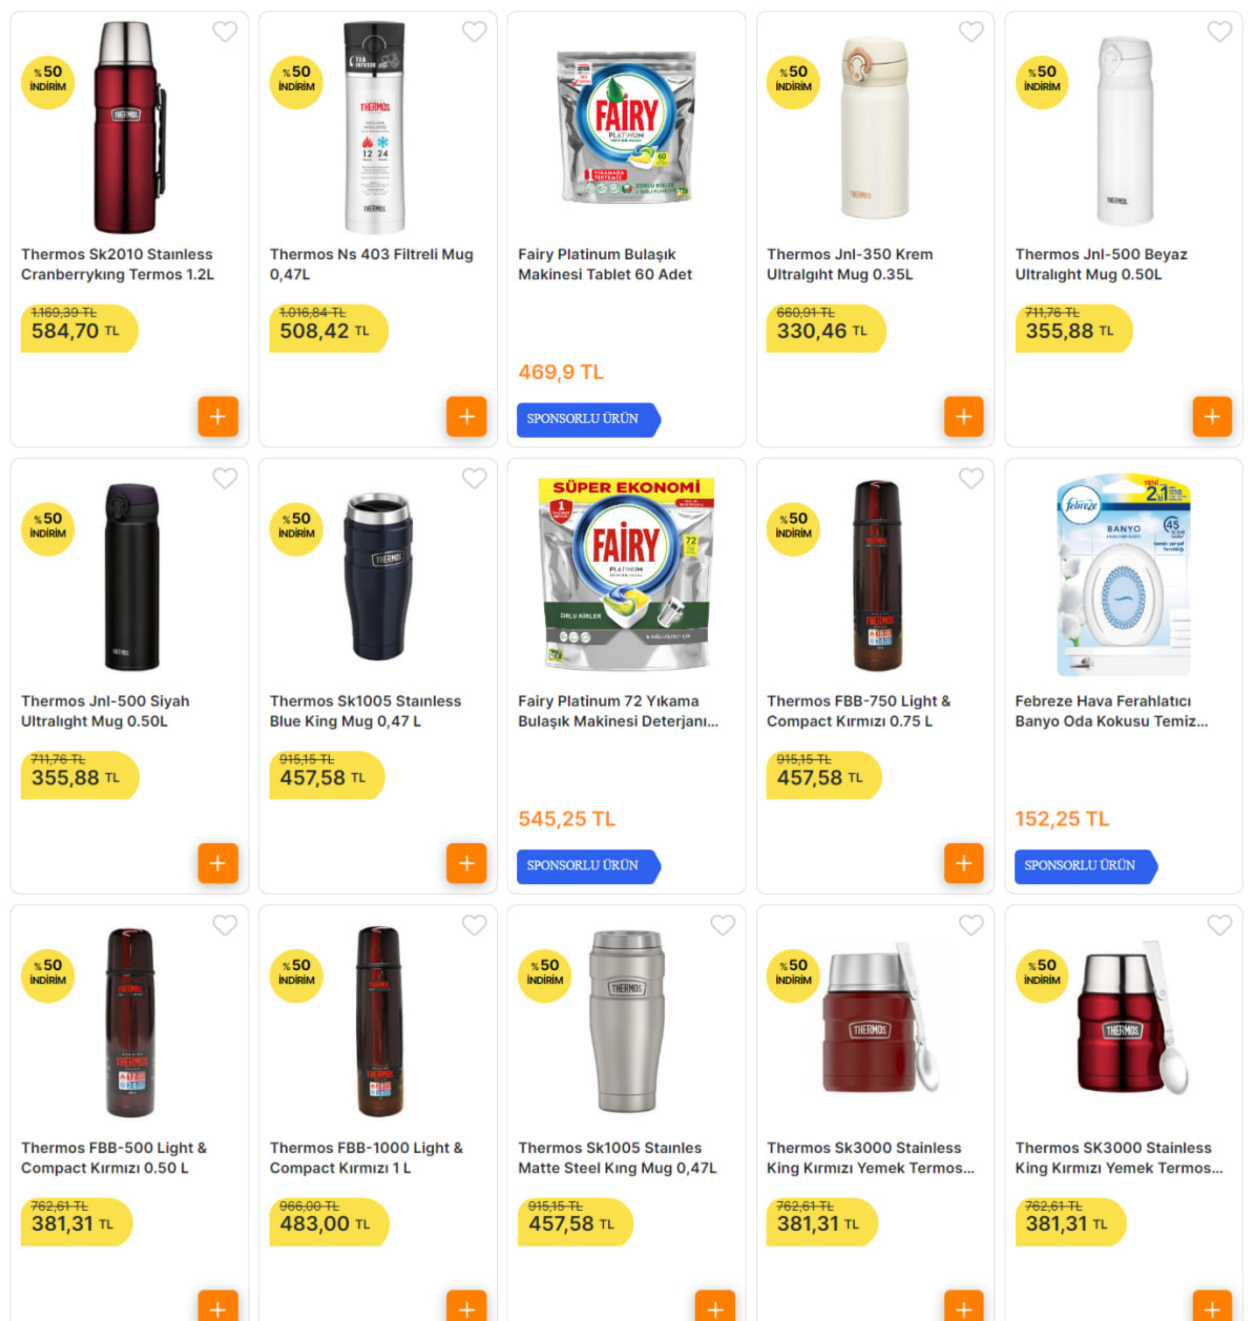Image resolution: width=1248 pixels, height=1321 pixels.
Task: Add Thermos Jnl-500 Beyaz Mug to cart
Action: click(1212, 417)
